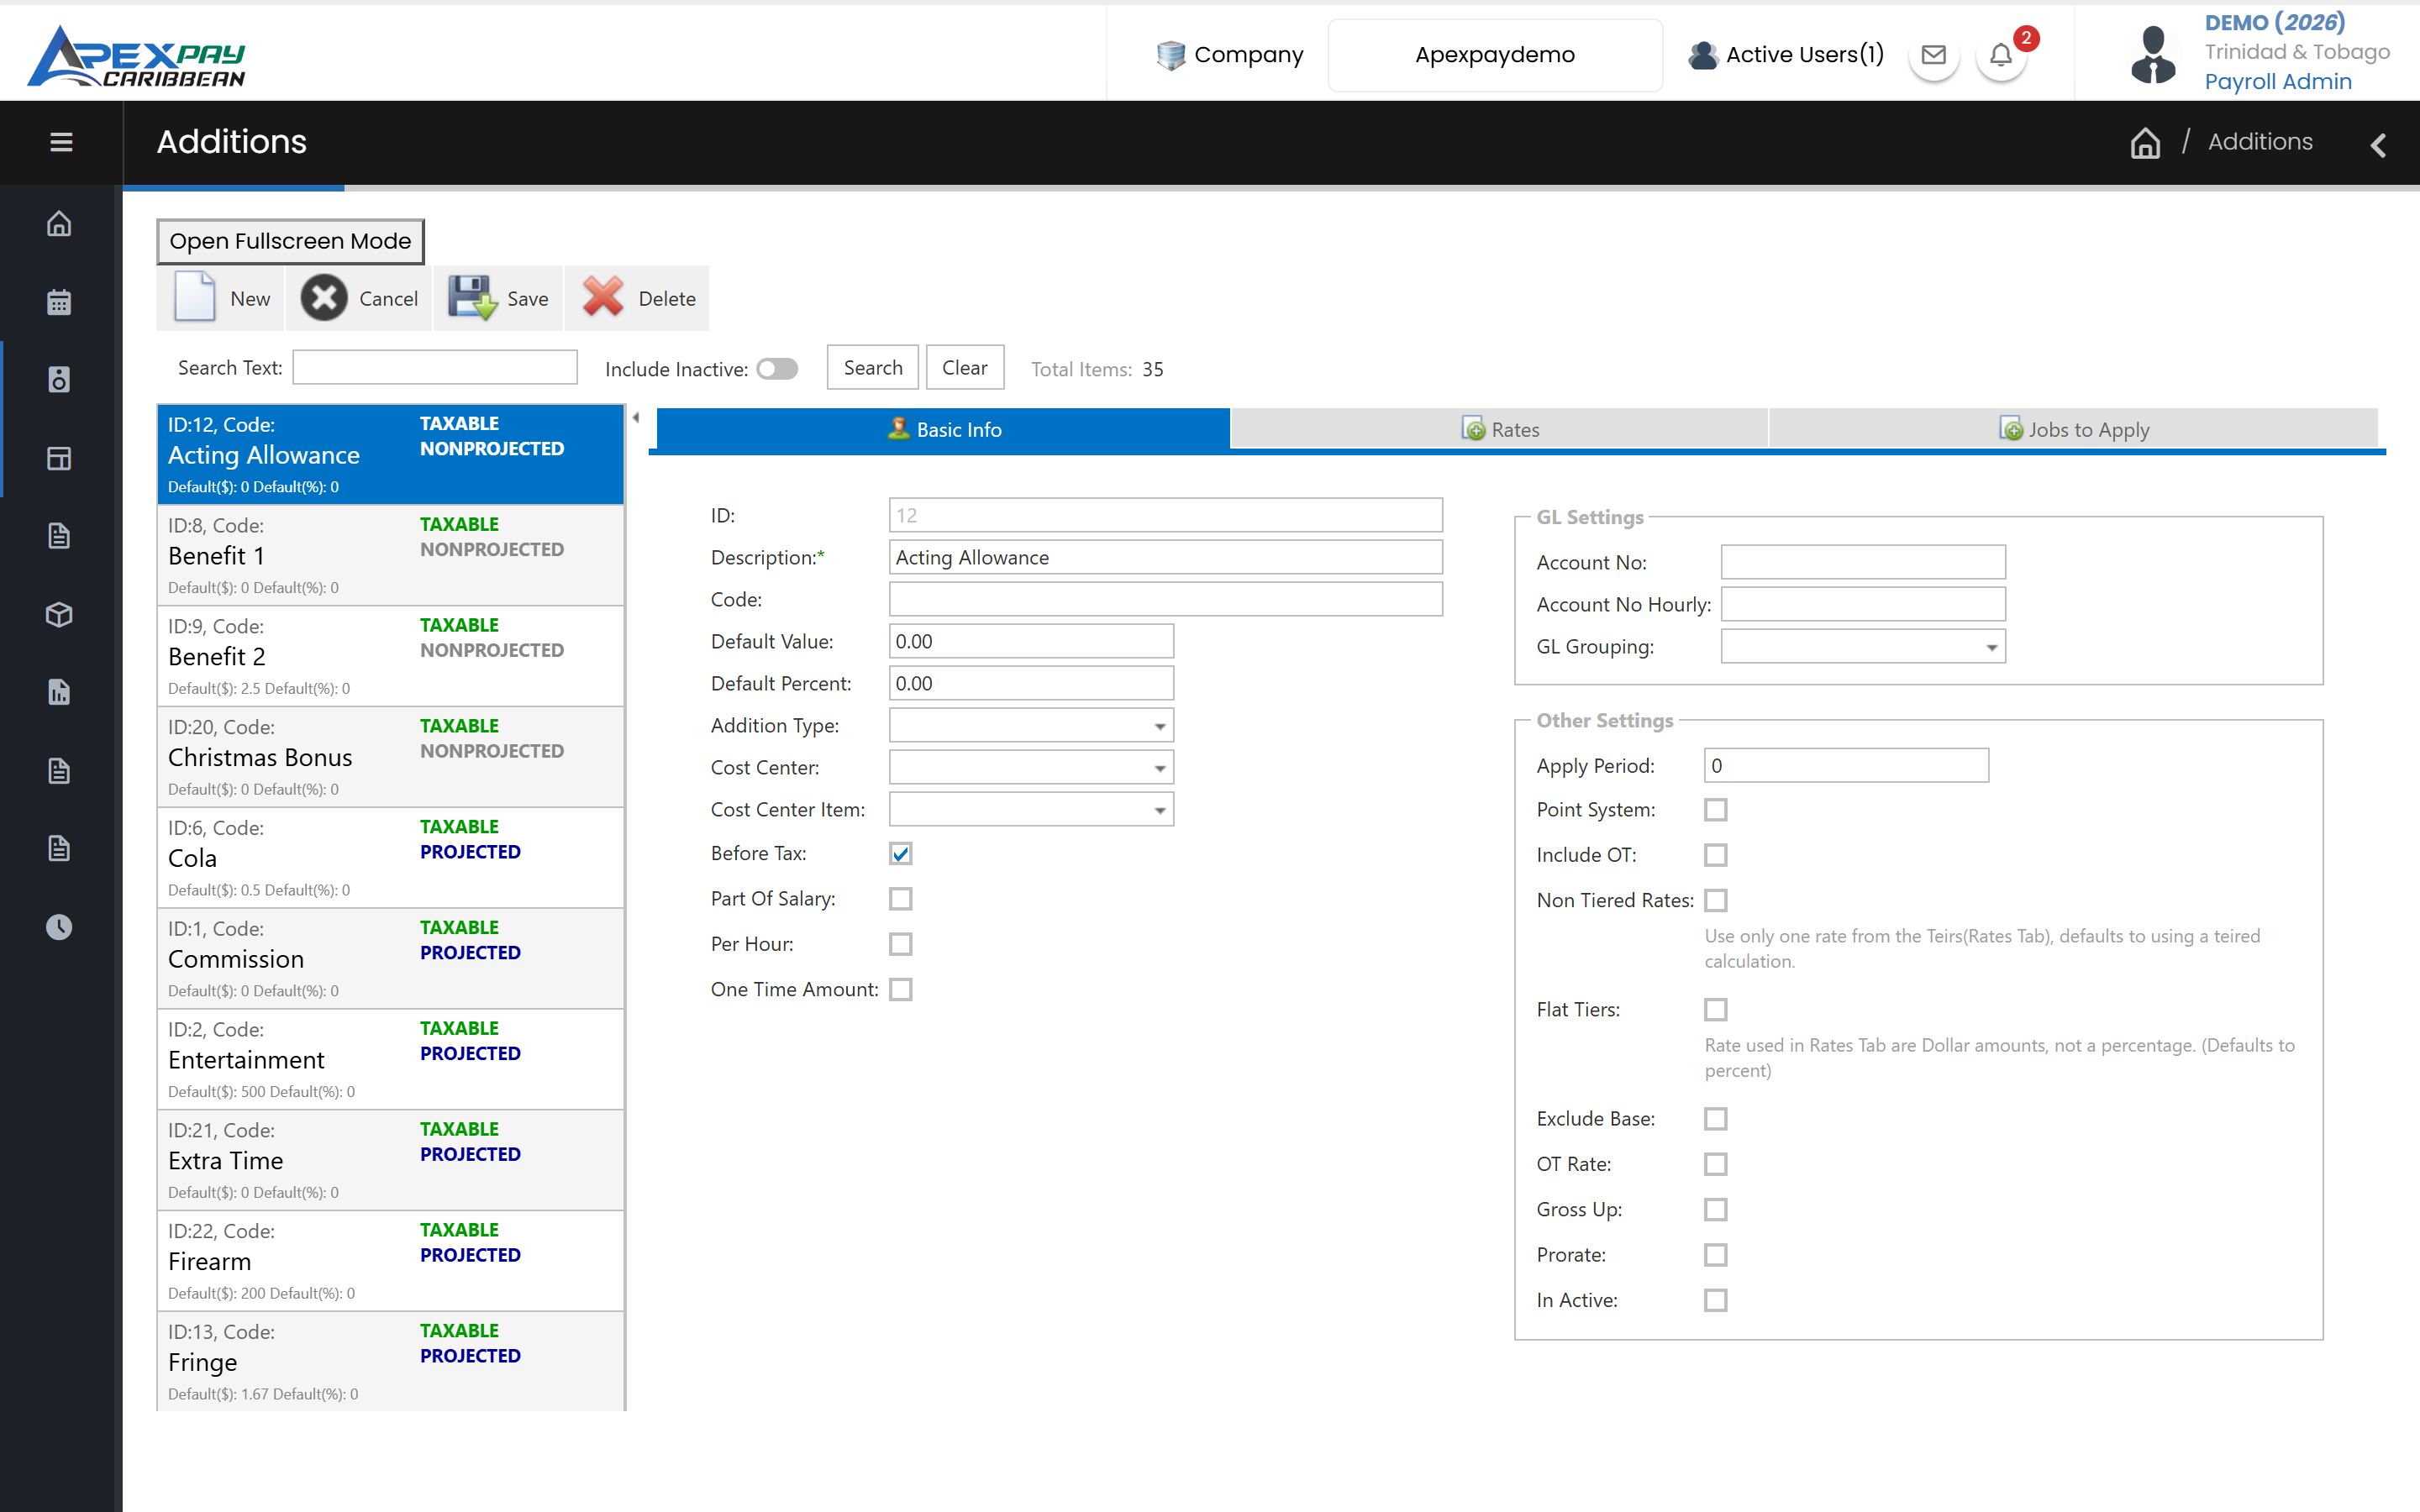This screenshot has width=2420, height=1512.
Task: Enable the Per Hour checkbox
Action: [x=901, y=944]
